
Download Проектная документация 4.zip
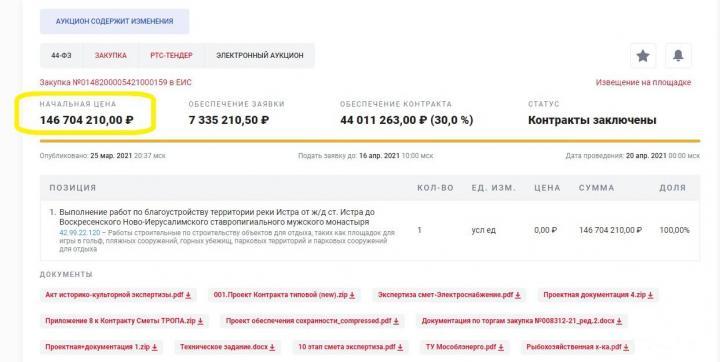[598, 295]
